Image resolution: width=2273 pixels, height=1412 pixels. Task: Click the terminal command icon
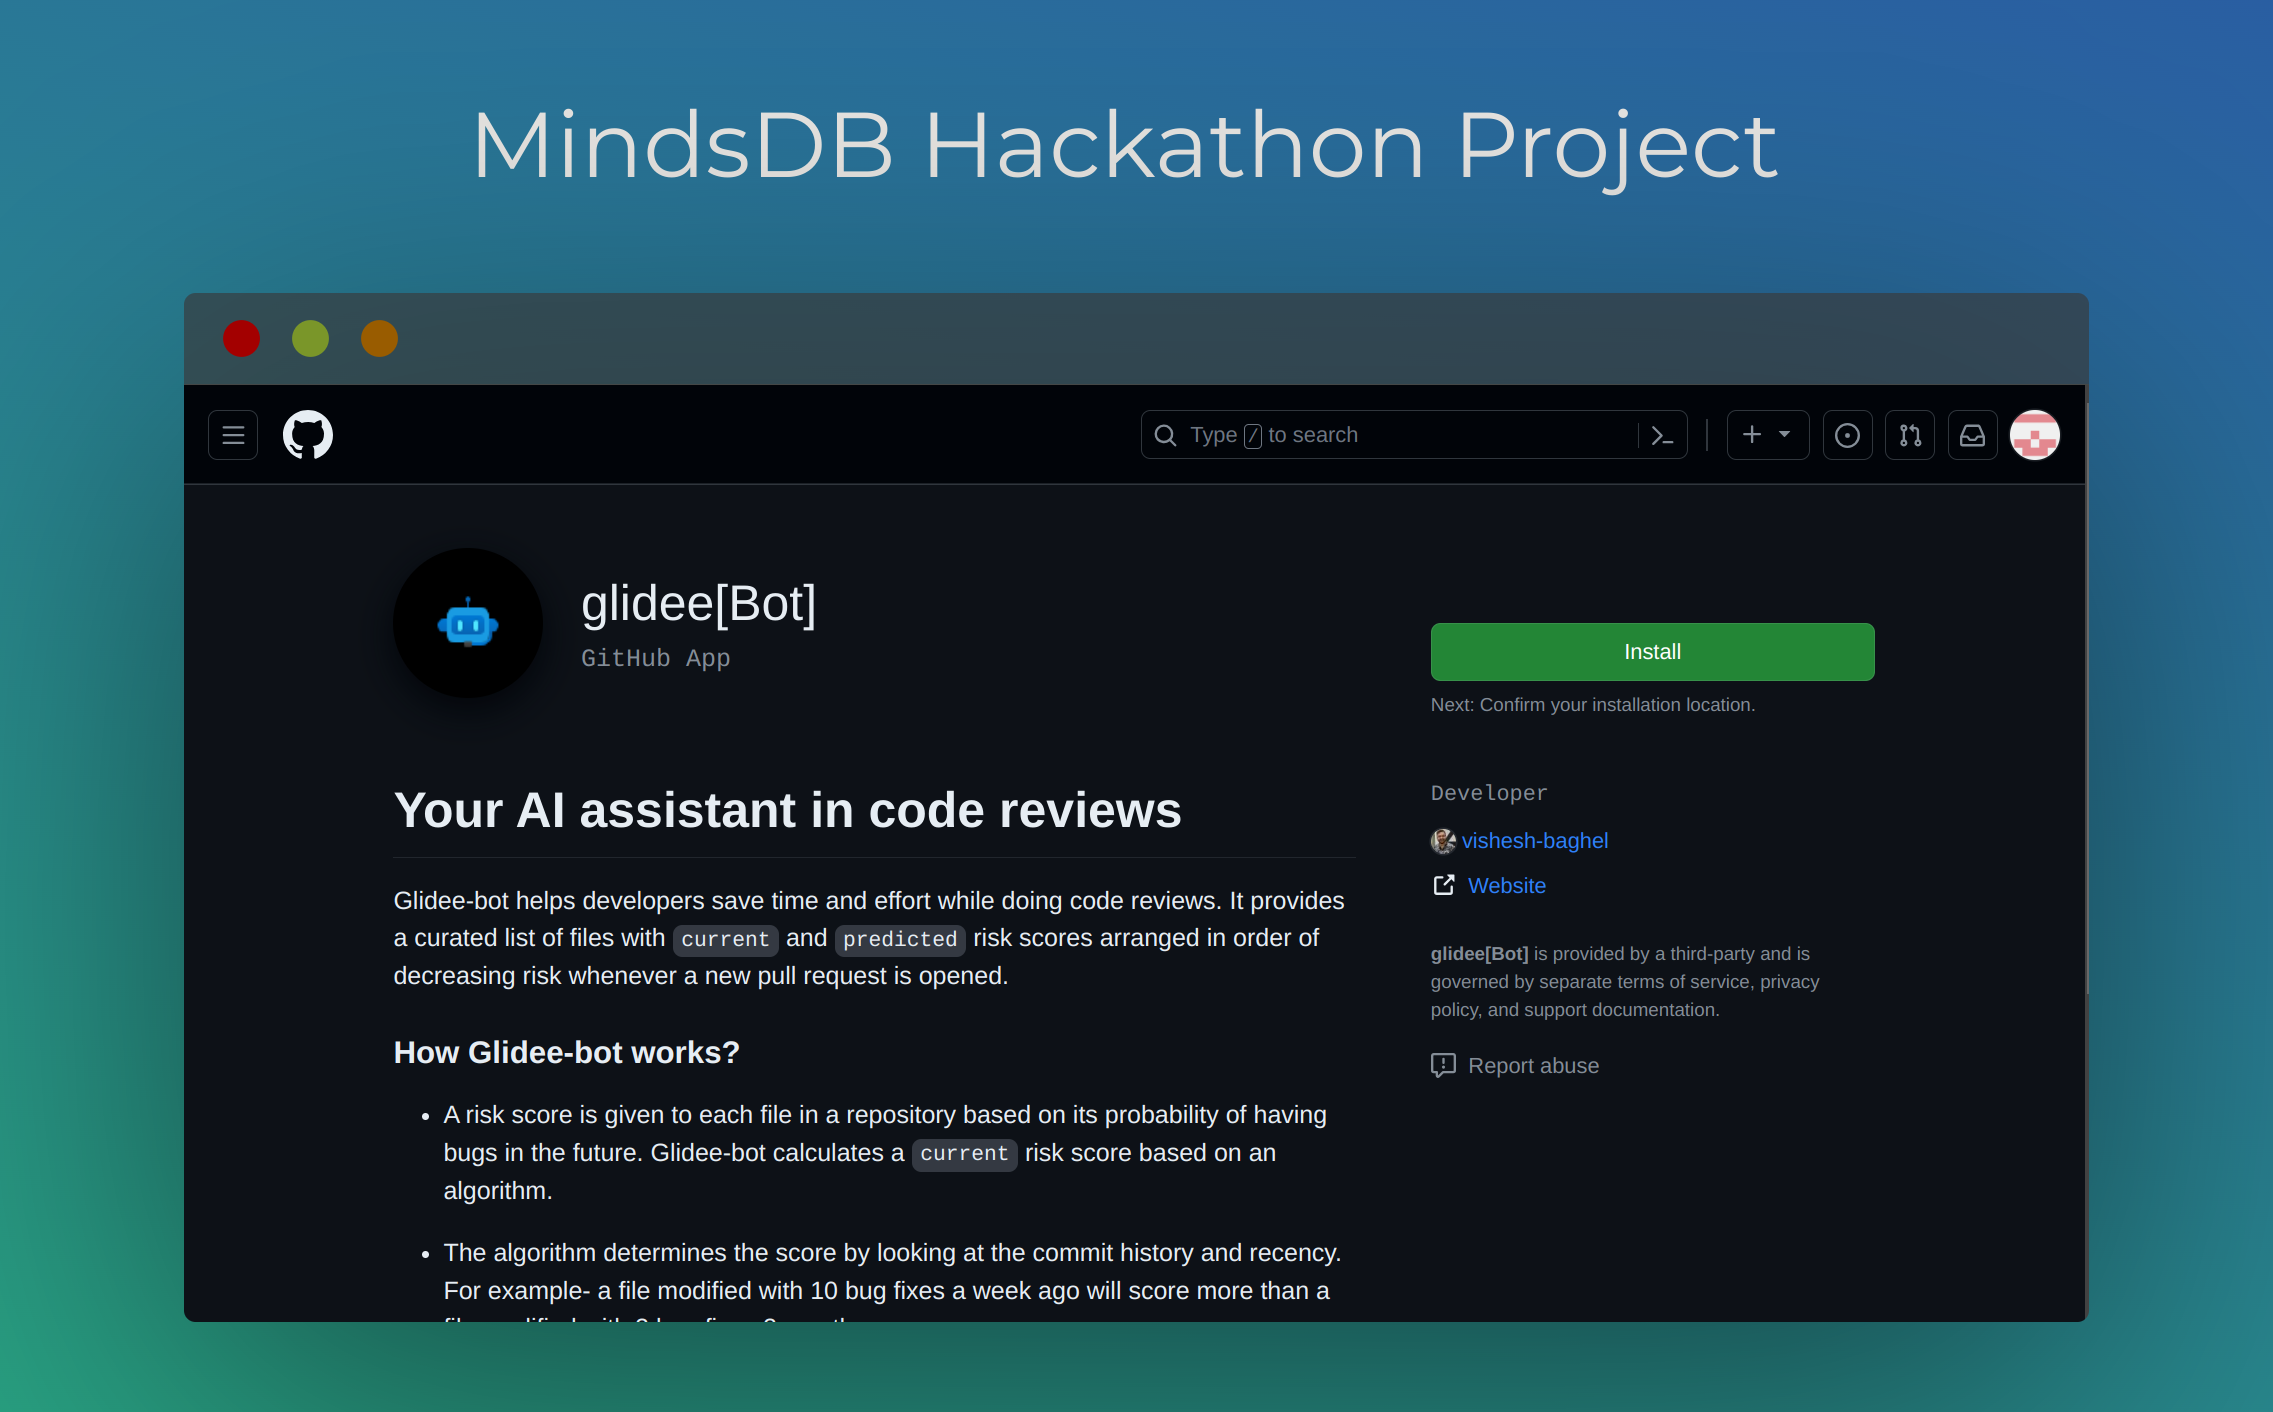coord(1662,434)
